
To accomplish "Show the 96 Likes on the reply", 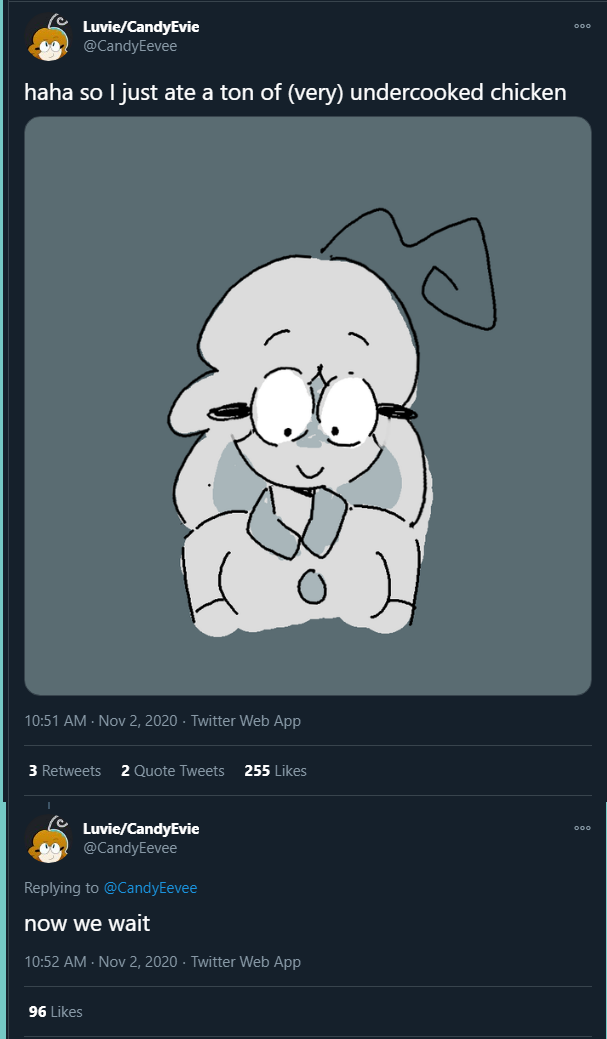I will tap(56, 1012).
